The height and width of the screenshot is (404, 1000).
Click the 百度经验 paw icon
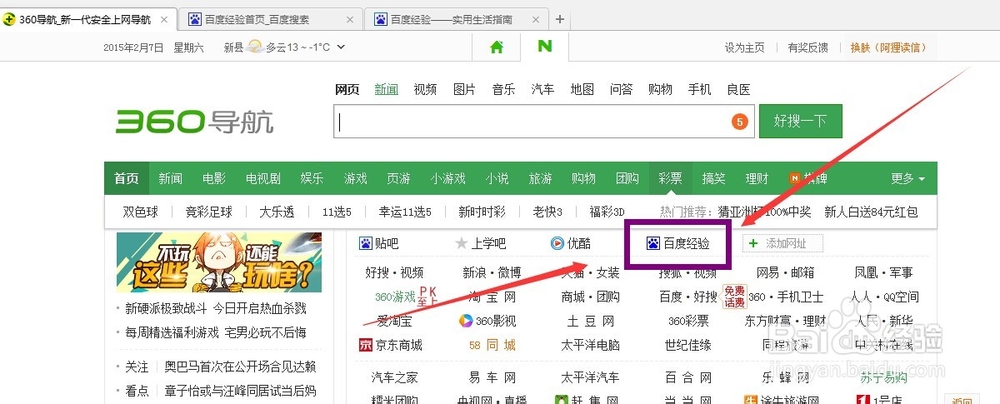653,243
